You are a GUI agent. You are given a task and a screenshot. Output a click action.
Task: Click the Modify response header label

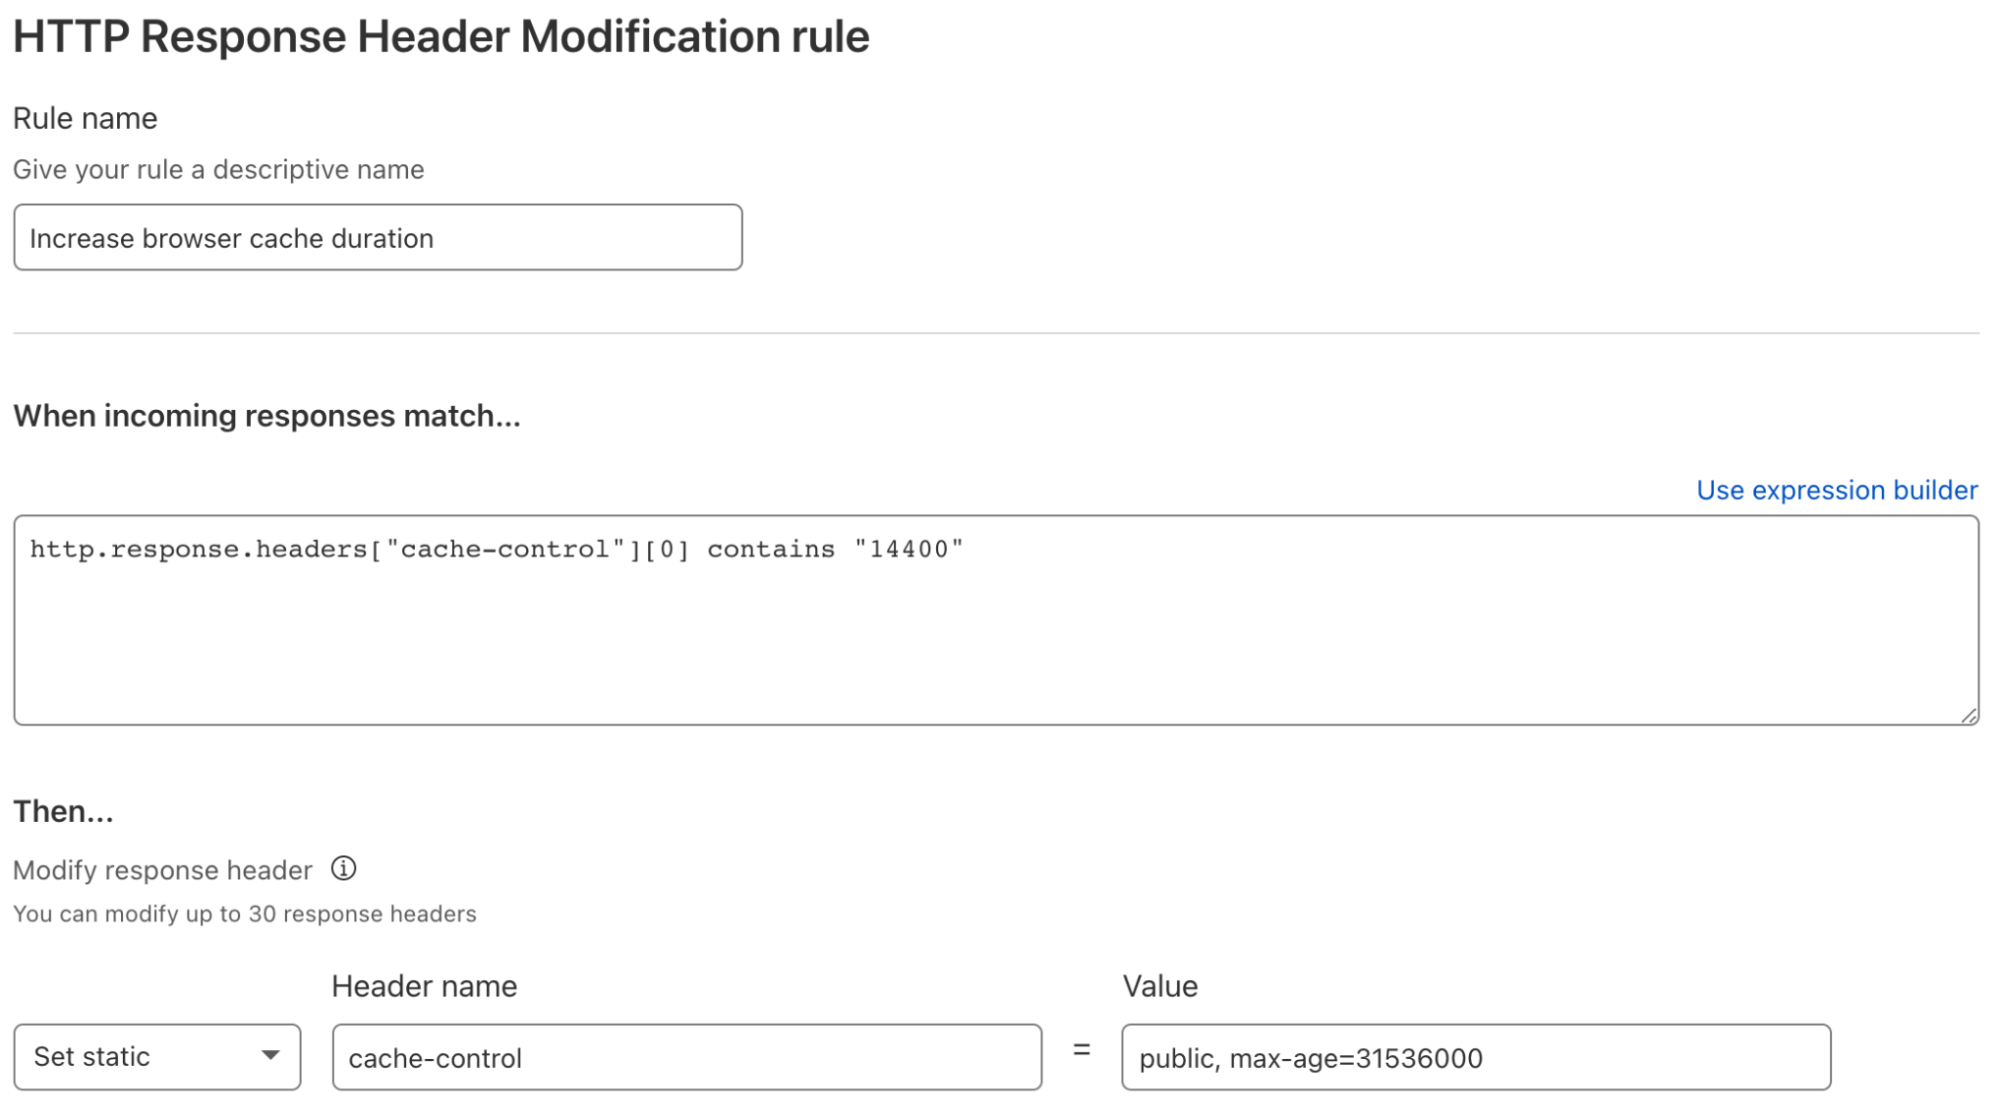pyautogui.click(x=161, y=869)
